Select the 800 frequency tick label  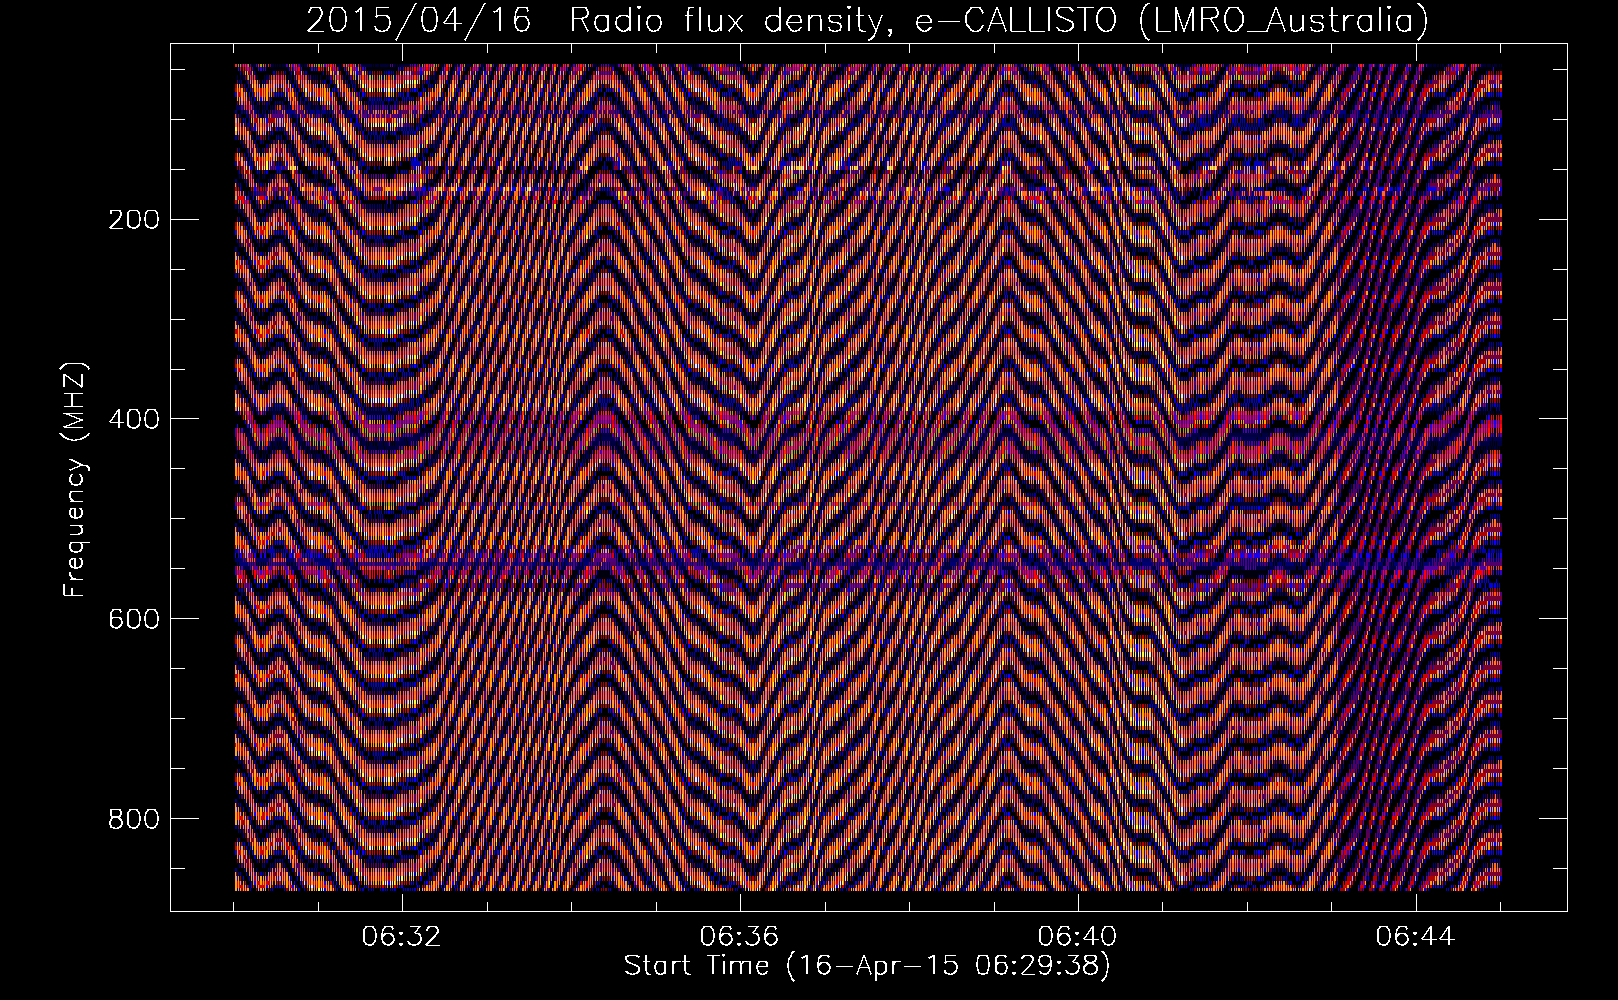pos(133,819)
